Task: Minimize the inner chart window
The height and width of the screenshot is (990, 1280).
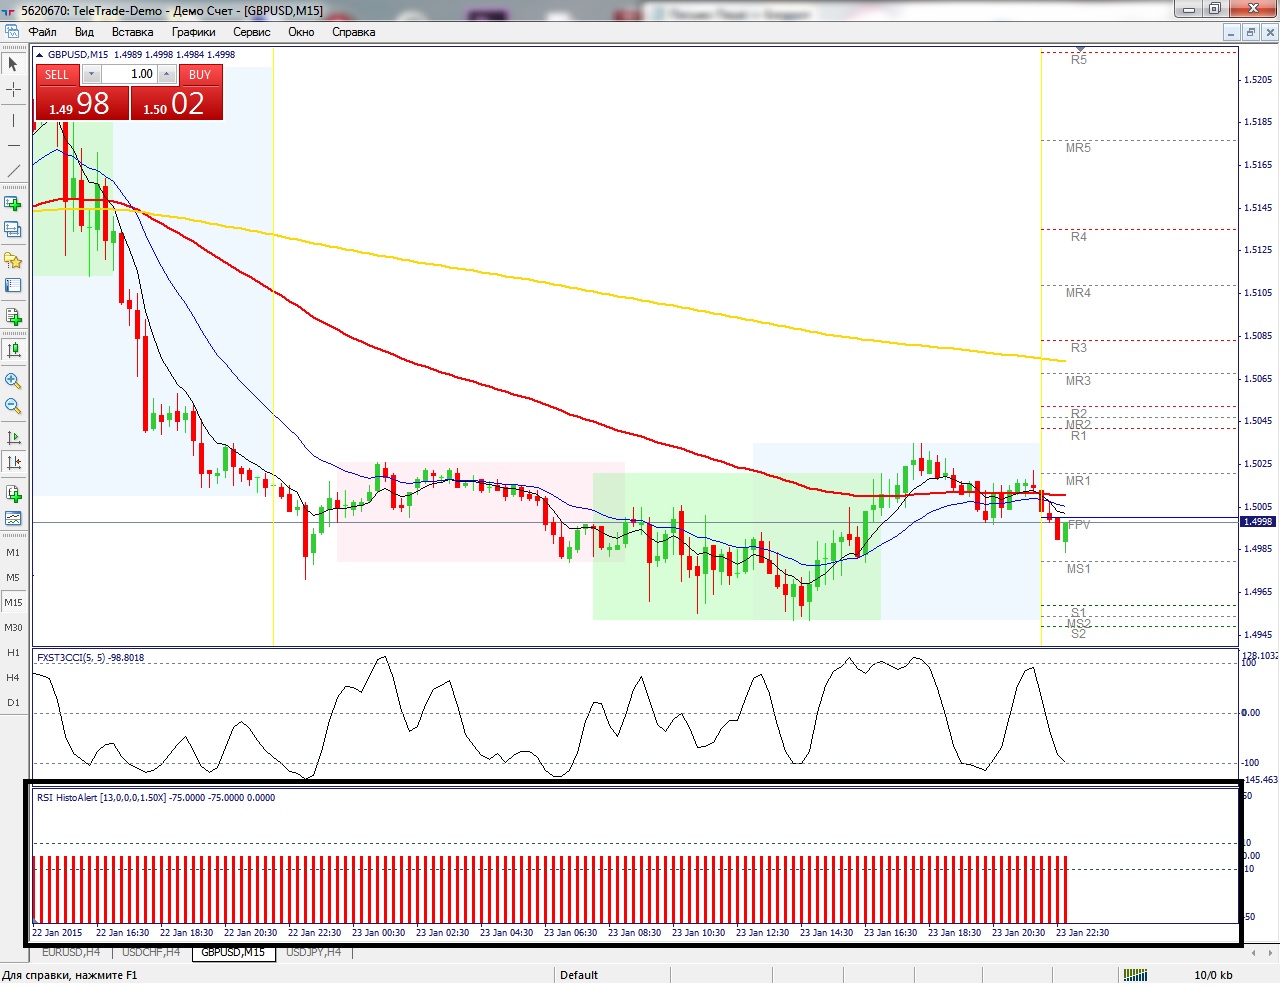Action: [1231, 32]
